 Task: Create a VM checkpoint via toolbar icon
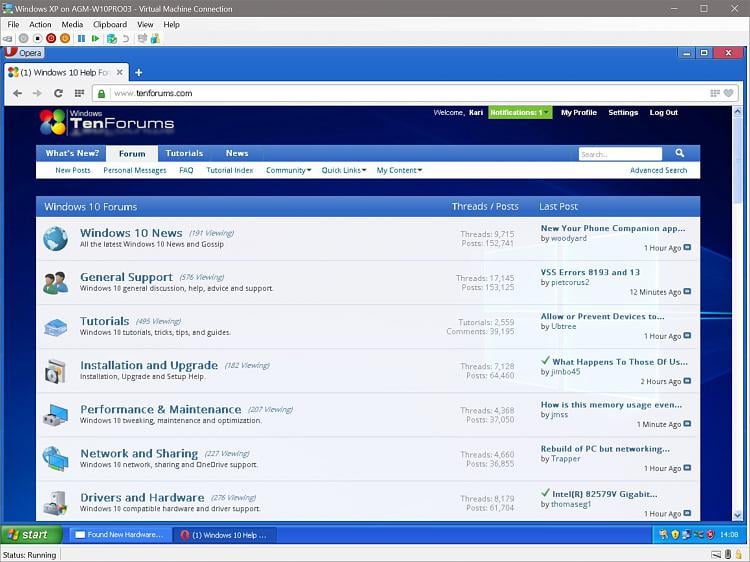tap(111, 39)
